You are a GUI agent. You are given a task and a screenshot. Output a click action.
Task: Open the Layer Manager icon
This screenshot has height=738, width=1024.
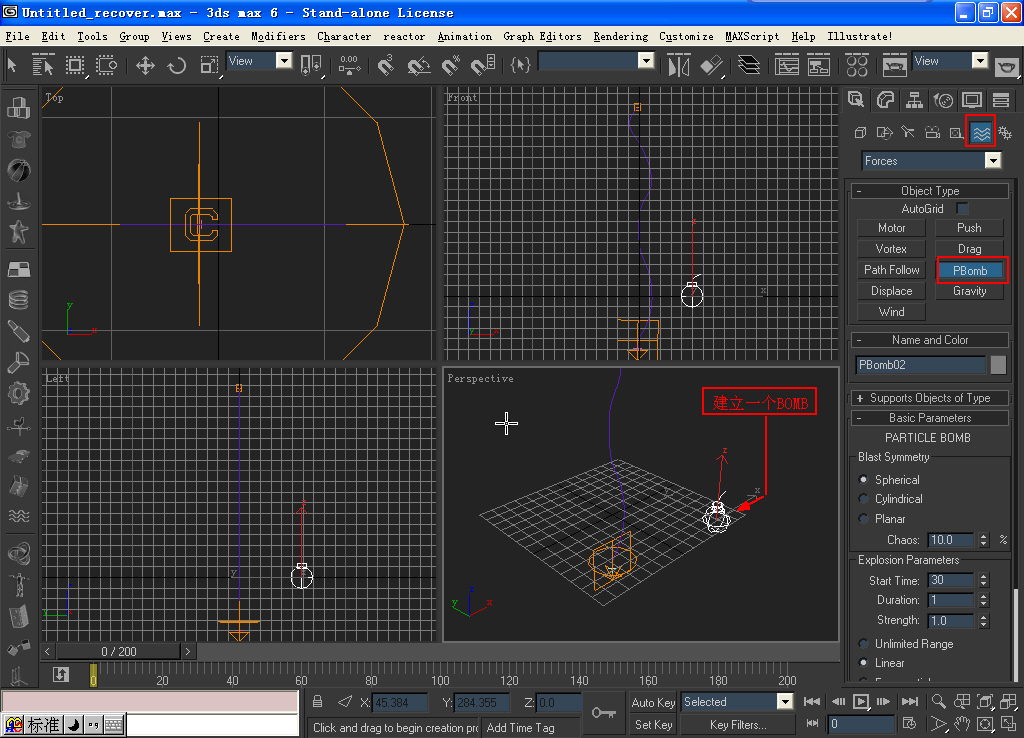tap(748, 65)
